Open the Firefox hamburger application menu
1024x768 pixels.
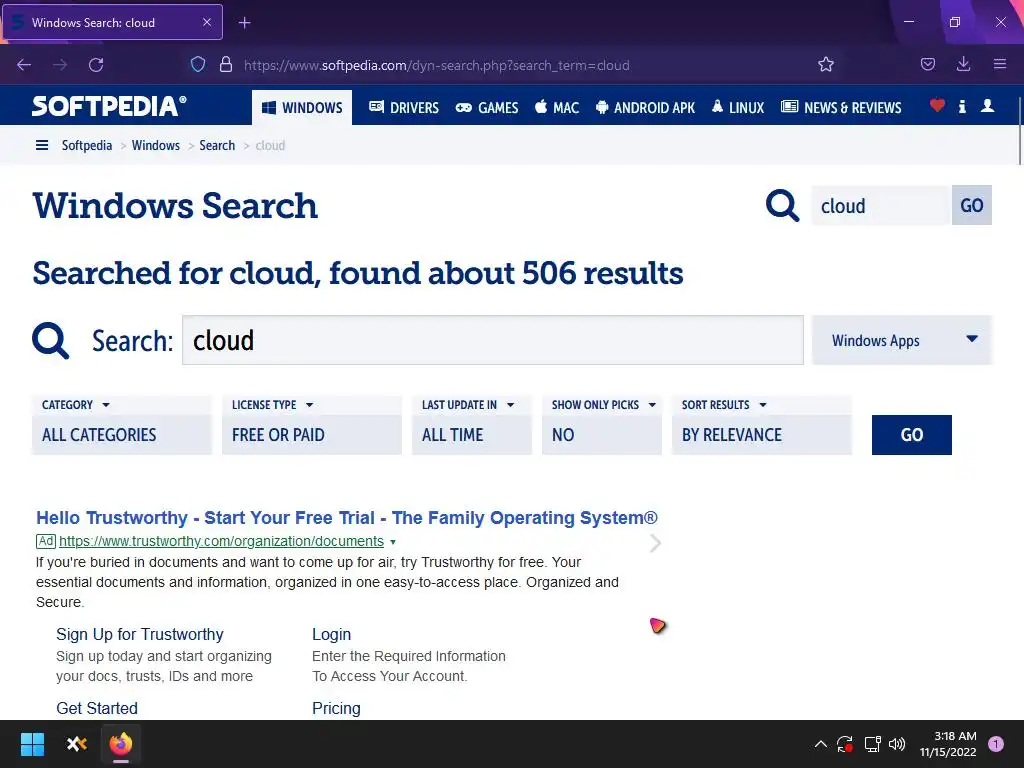coord(1000,65)
